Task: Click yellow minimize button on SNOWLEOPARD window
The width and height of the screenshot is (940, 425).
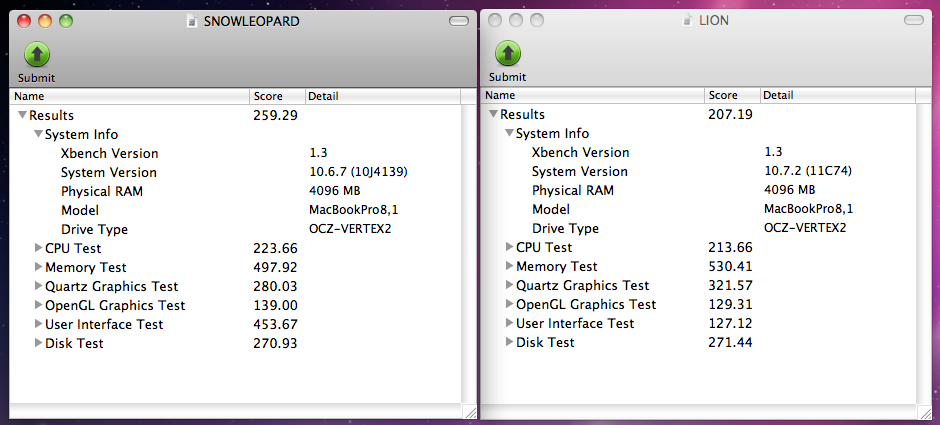Action: (45, 22)
